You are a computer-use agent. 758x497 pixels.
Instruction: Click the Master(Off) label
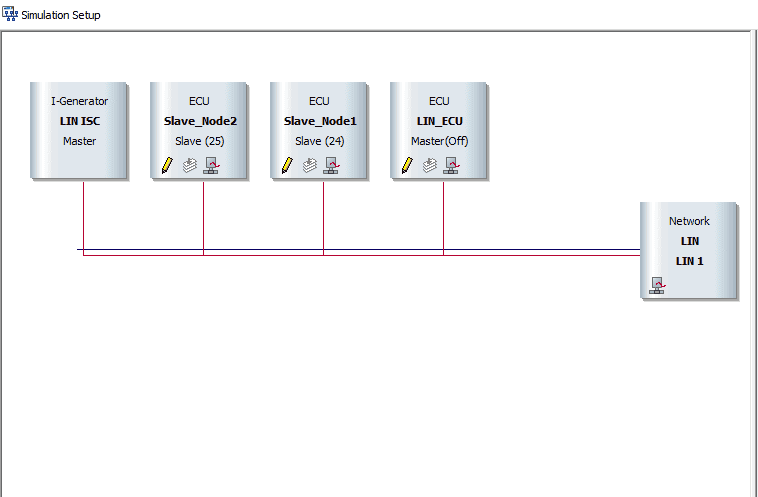439,141
